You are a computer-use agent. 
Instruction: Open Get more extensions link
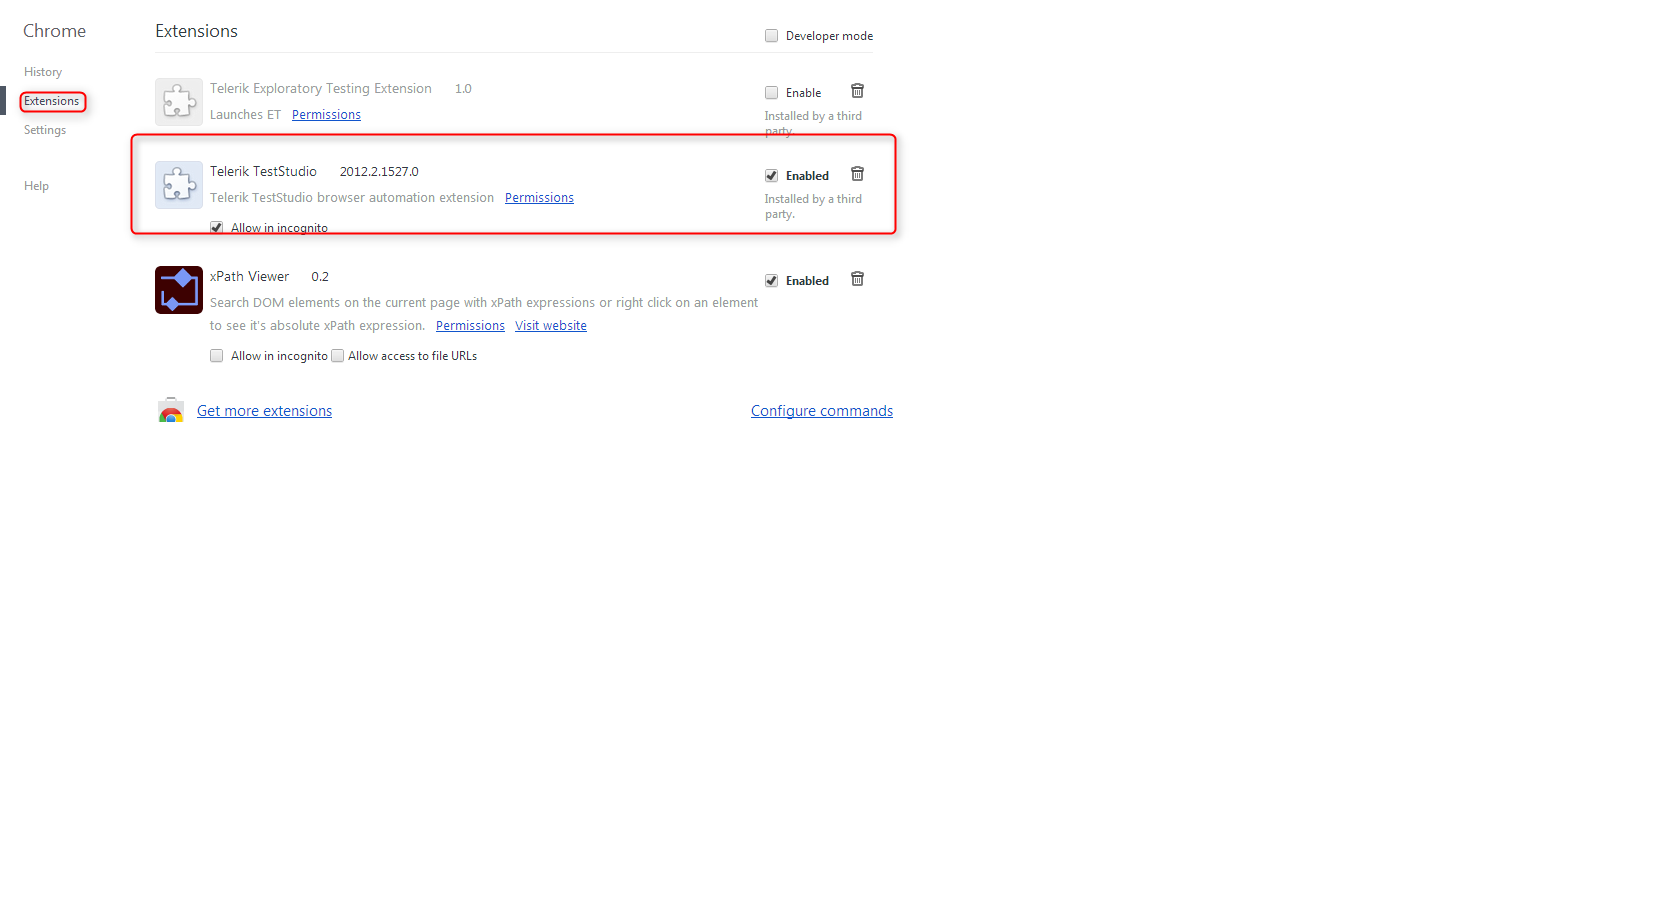point(264,411)
